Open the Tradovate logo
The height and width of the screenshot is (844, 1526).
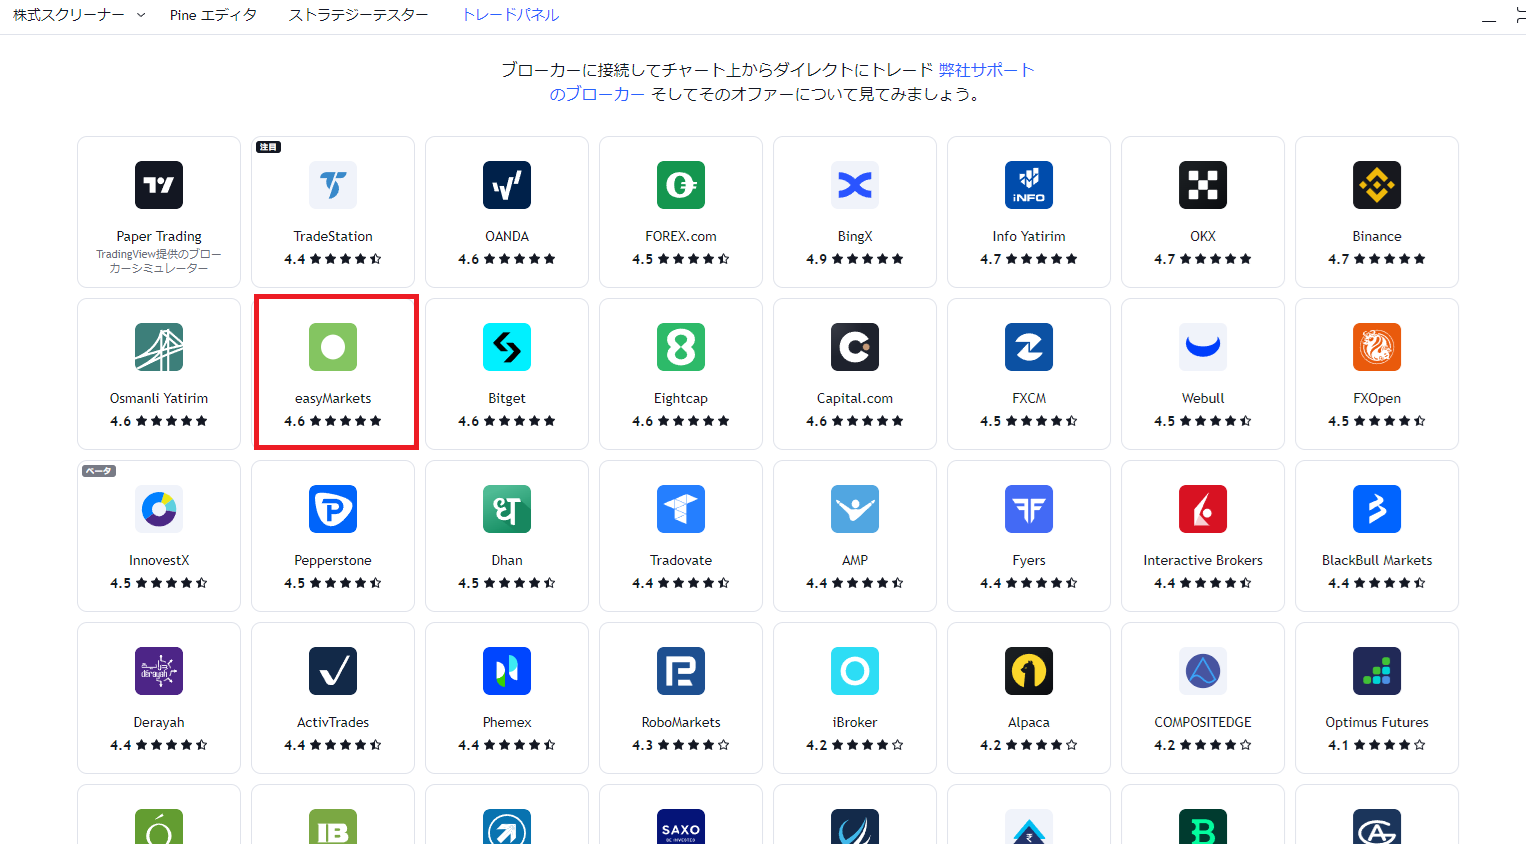point(681,509)
